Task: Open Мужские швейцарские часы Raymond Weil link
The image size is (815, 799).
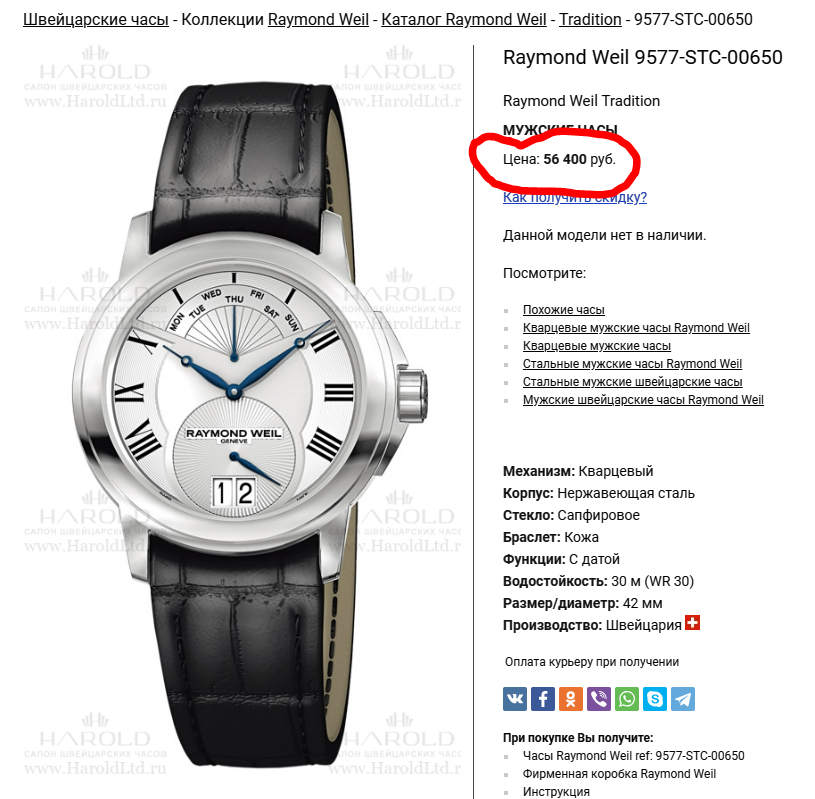Action: (643, 400)
